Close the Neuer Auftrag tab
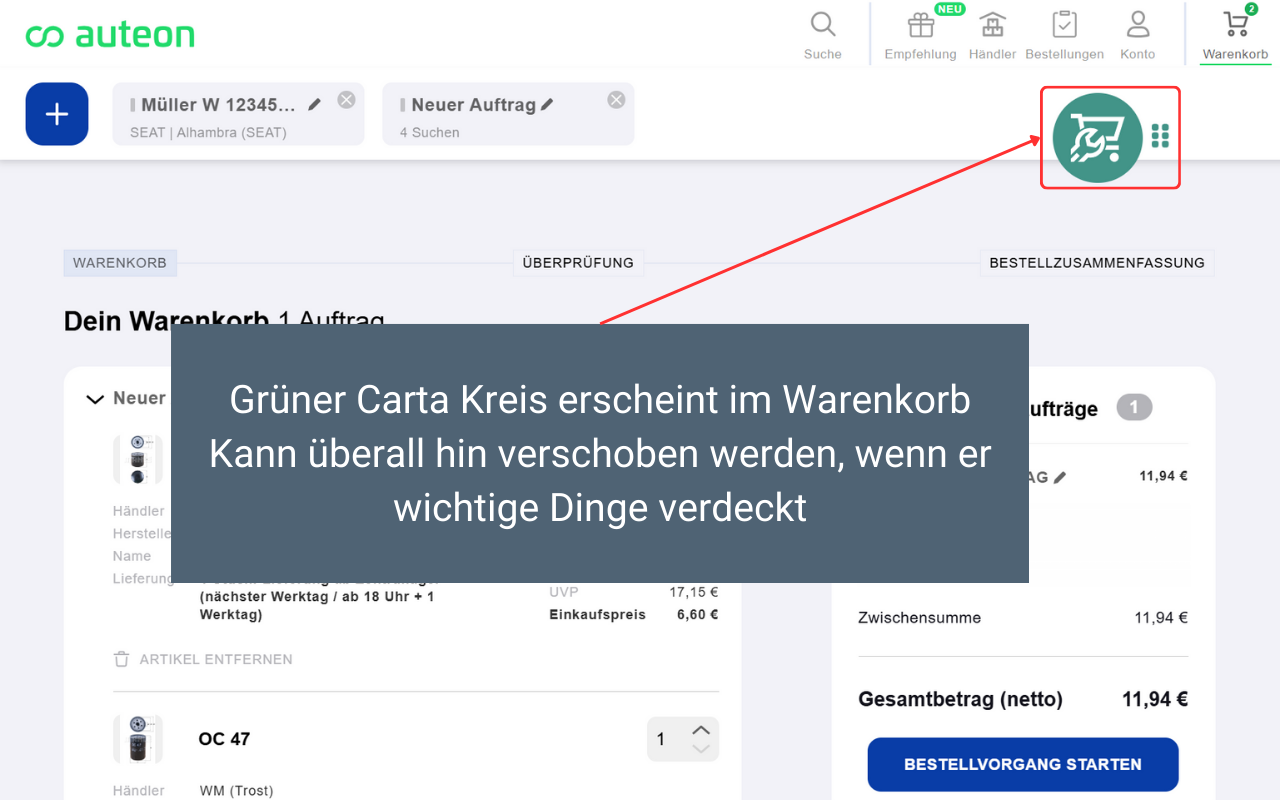 [x=616, y=99]
